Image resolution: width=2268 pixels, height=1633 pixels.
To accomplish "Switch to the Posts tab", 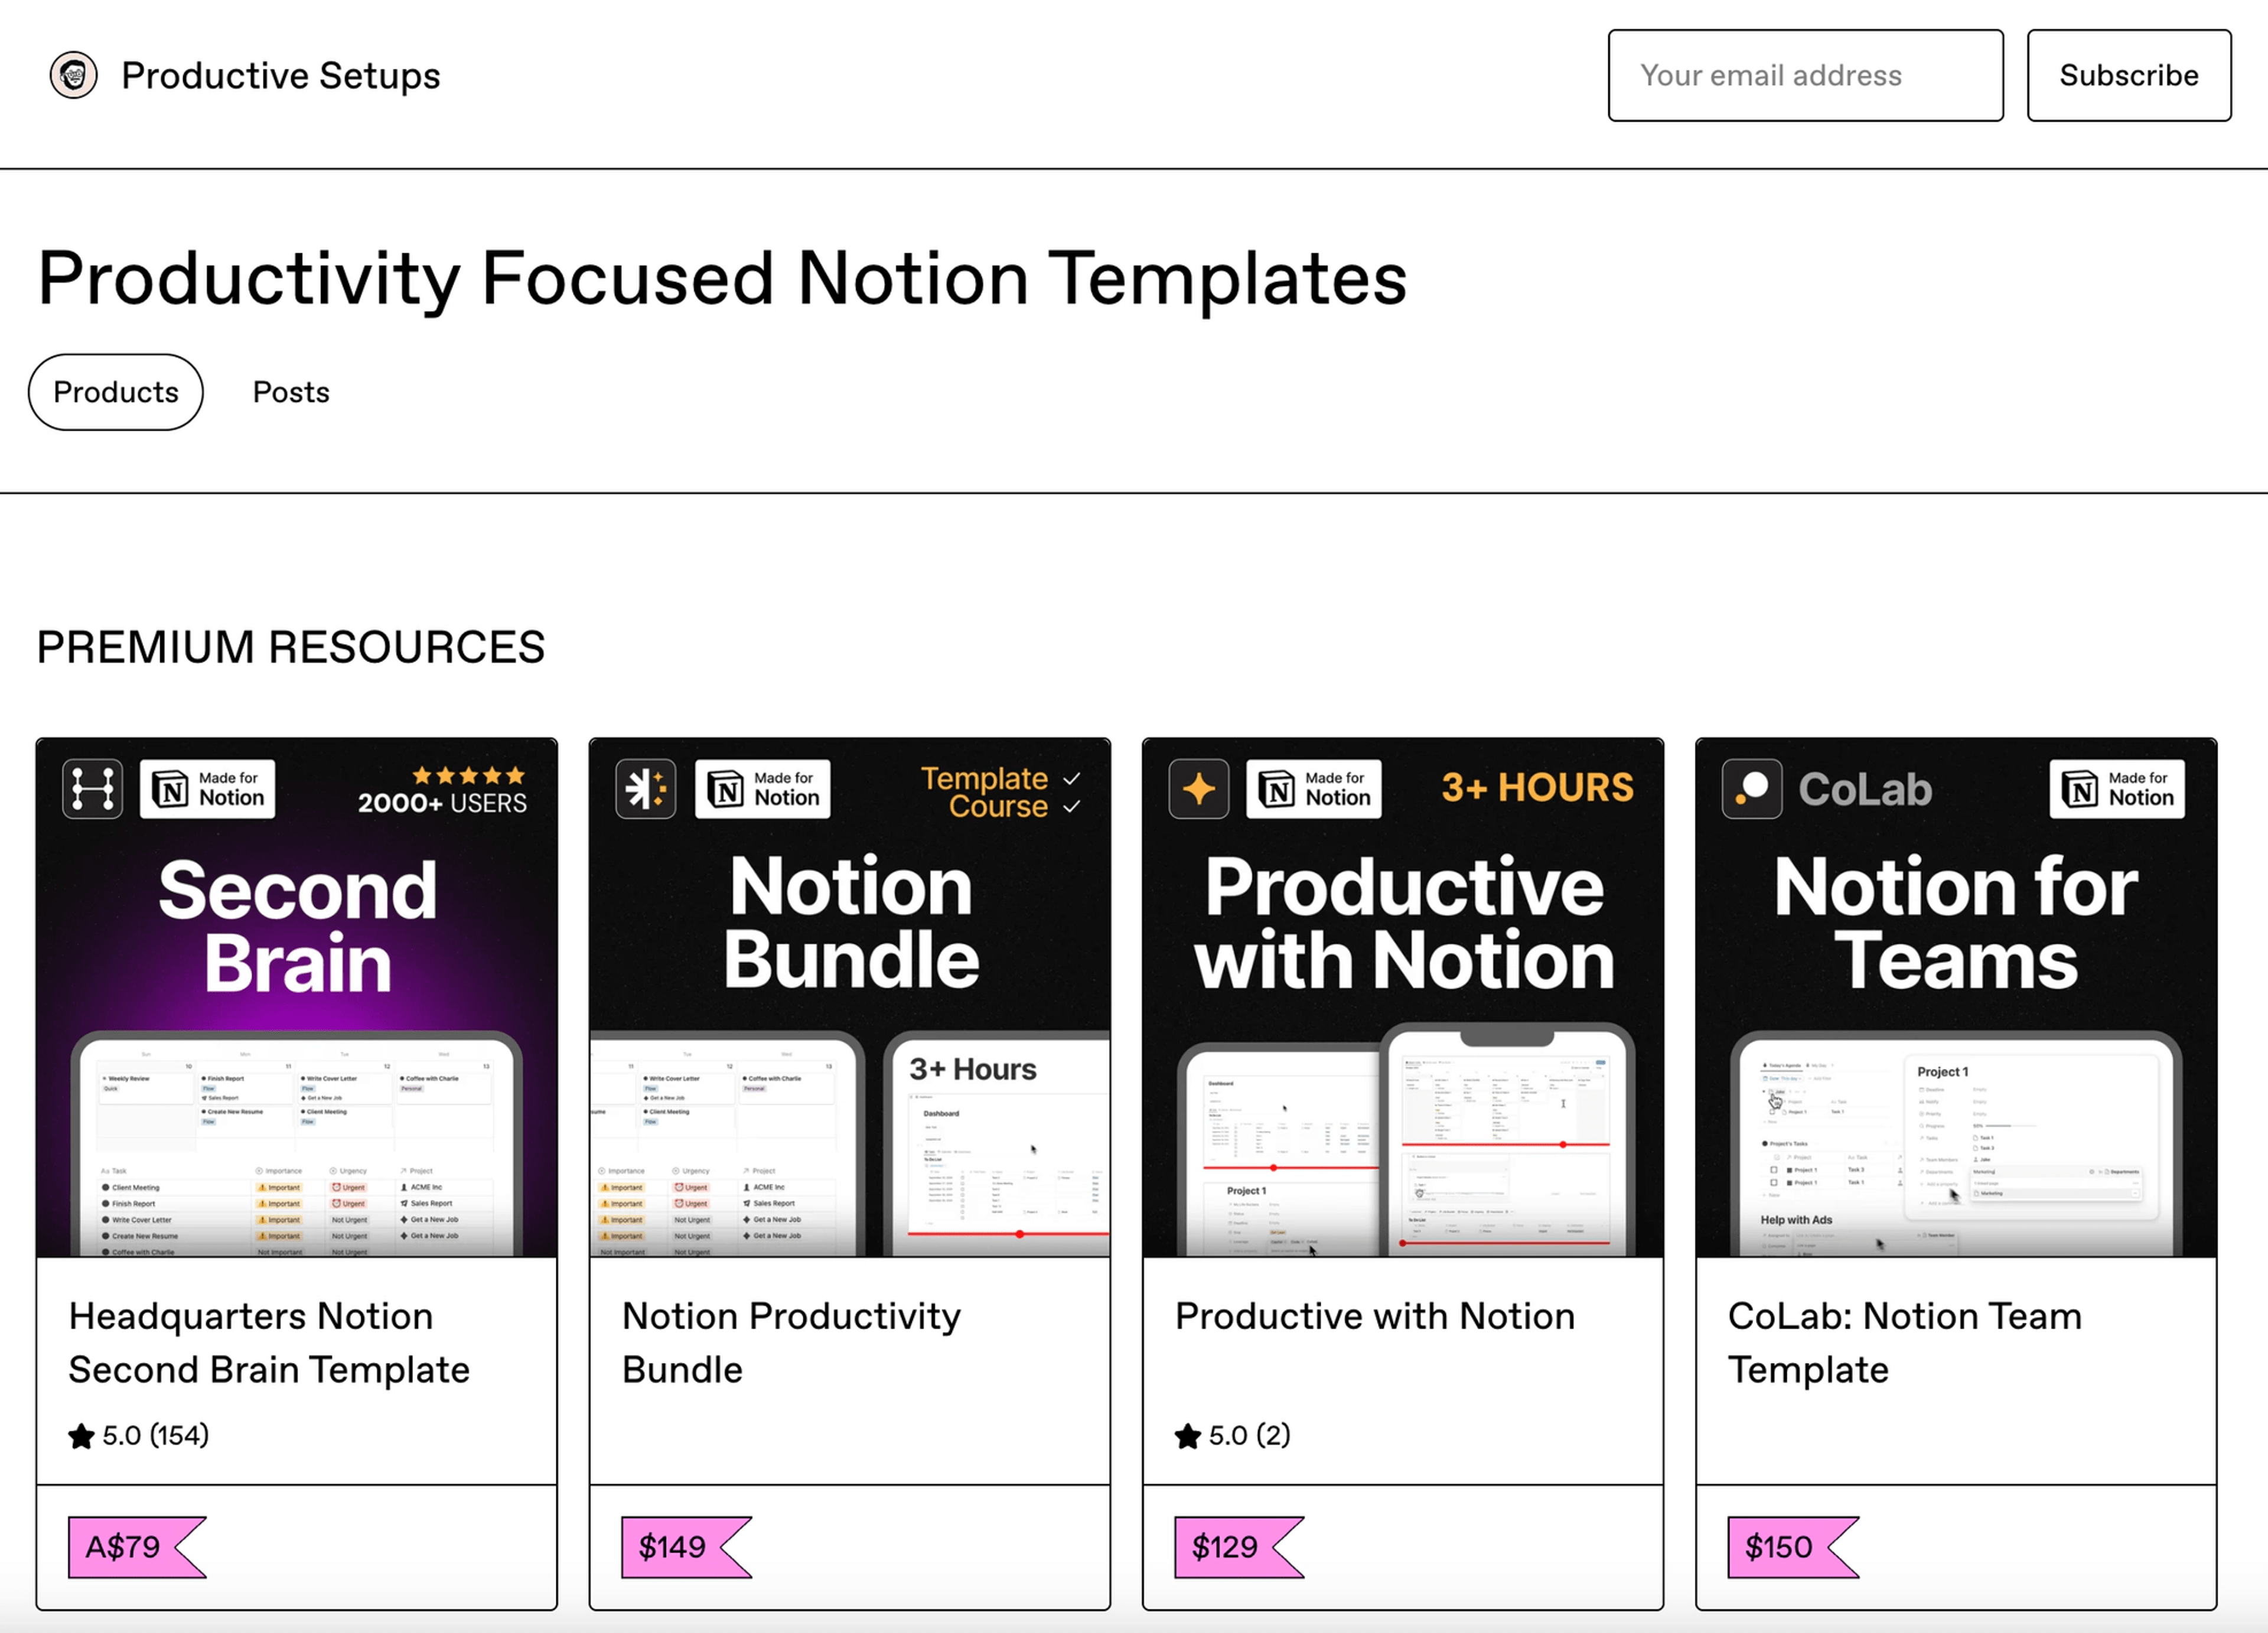I will tap(291, 392).
